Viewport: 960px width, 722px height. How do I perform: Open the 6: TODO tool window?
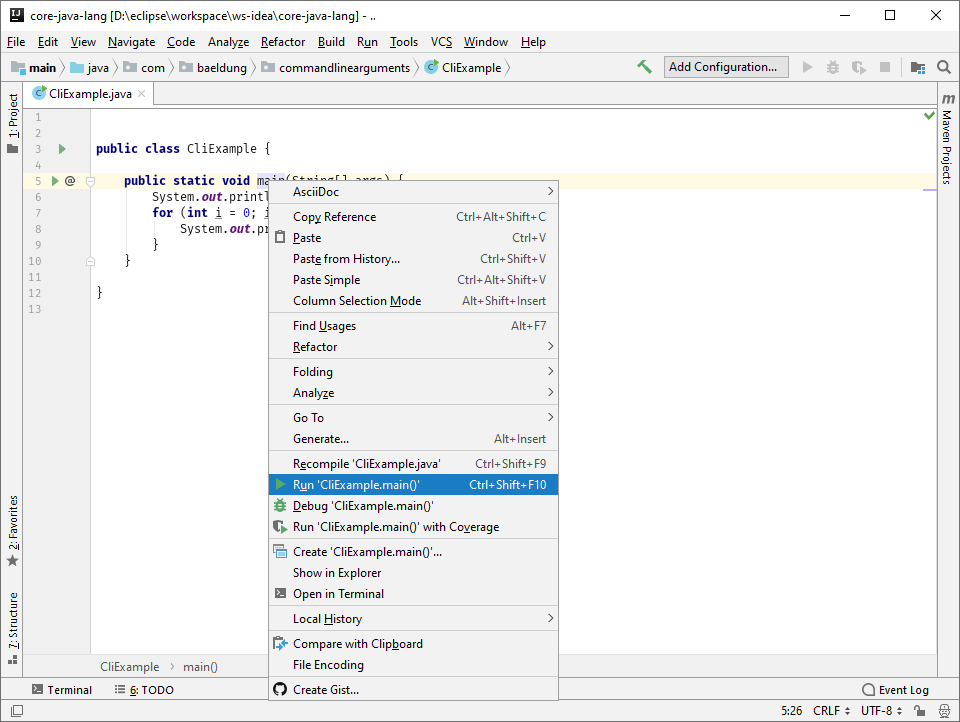(x=144, y=690)
